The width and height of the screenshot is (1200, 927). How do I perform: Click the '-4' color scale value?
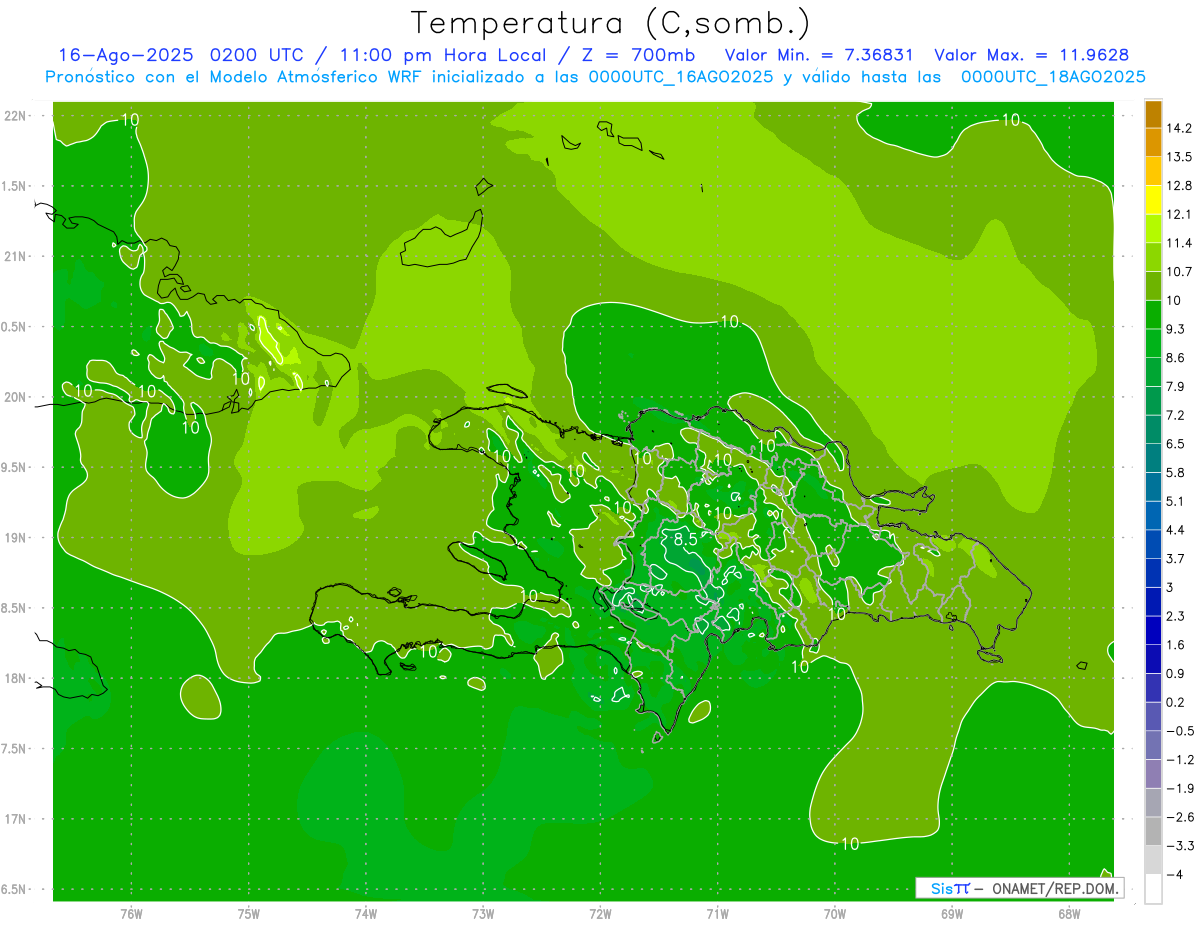tap(1174, 874)
